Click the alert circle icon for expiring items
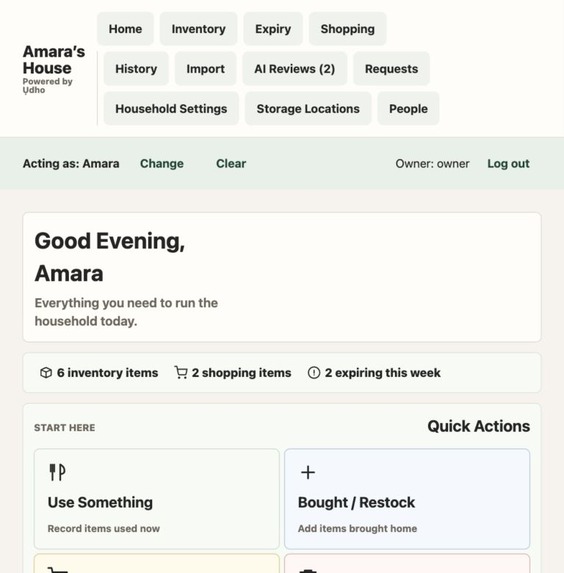The height and width of the screenshot is (573, 564). point(314,373)
